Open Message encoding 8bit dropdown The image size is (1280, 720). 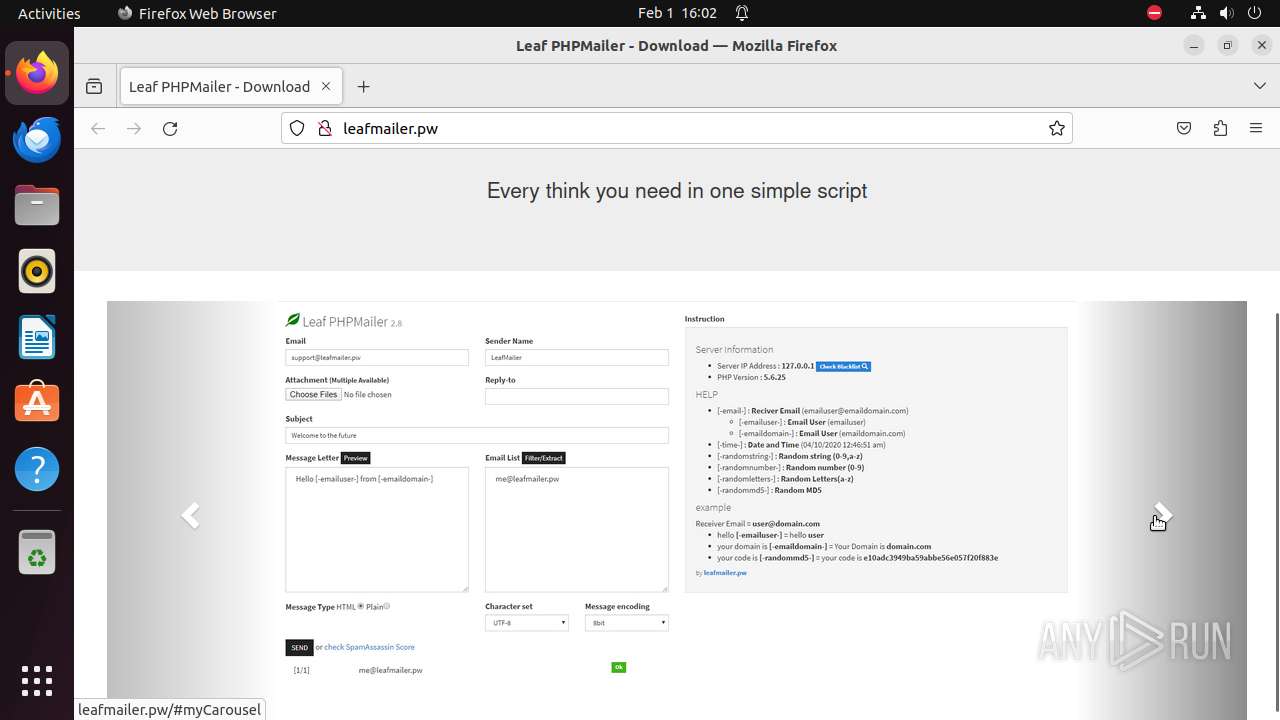tap(627, 622)
